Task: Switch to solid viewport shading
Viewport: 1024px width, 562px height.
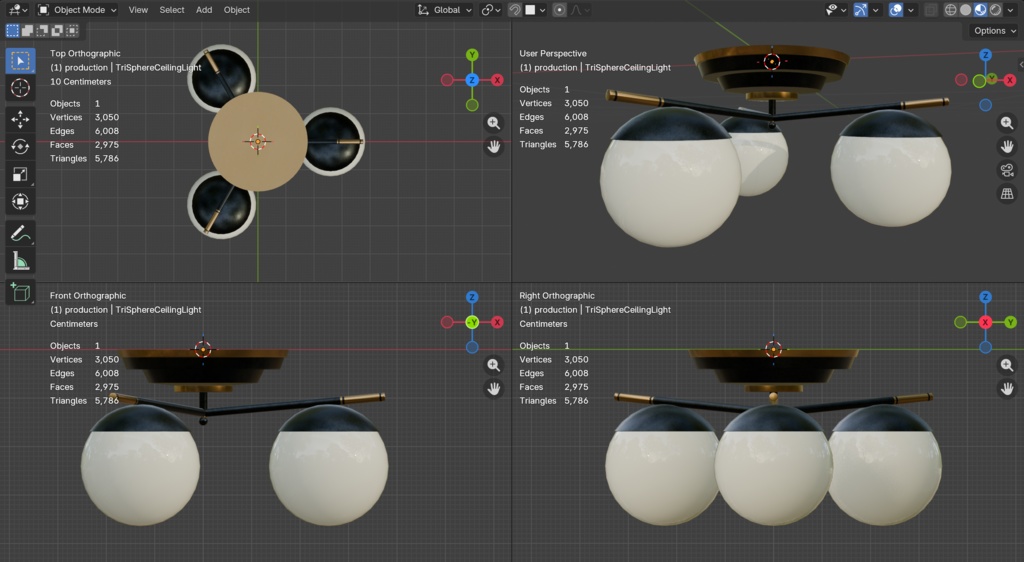Action: click(966, 10)
